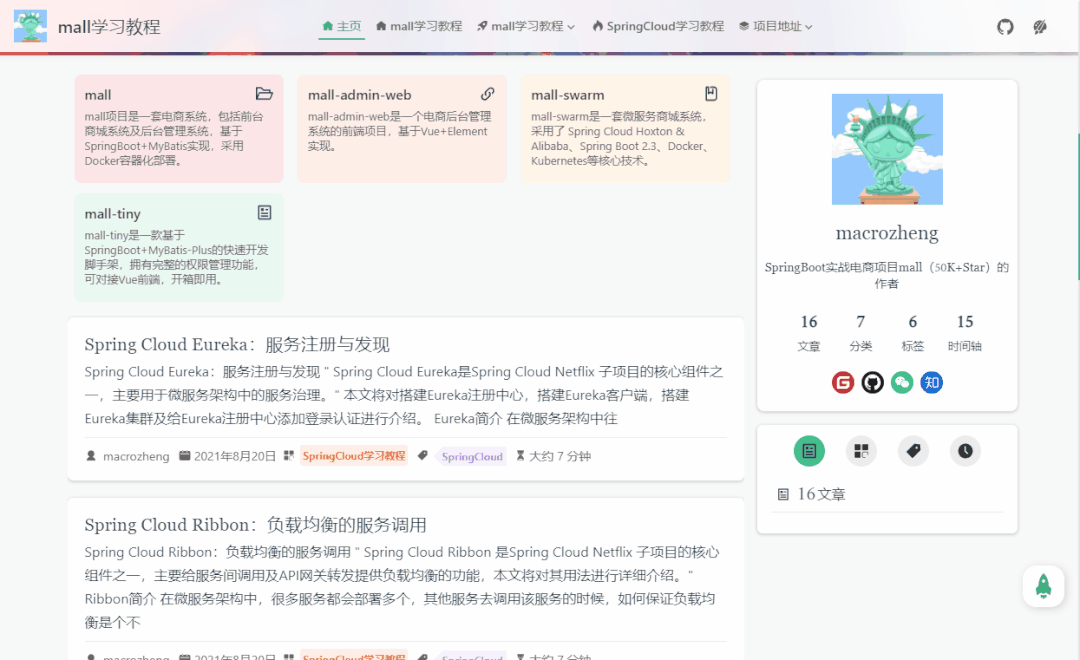Screen dimensions: 1080x660
Task: Open the Spring Cloud Ribbon article title
Action: (x=256, y=525)
